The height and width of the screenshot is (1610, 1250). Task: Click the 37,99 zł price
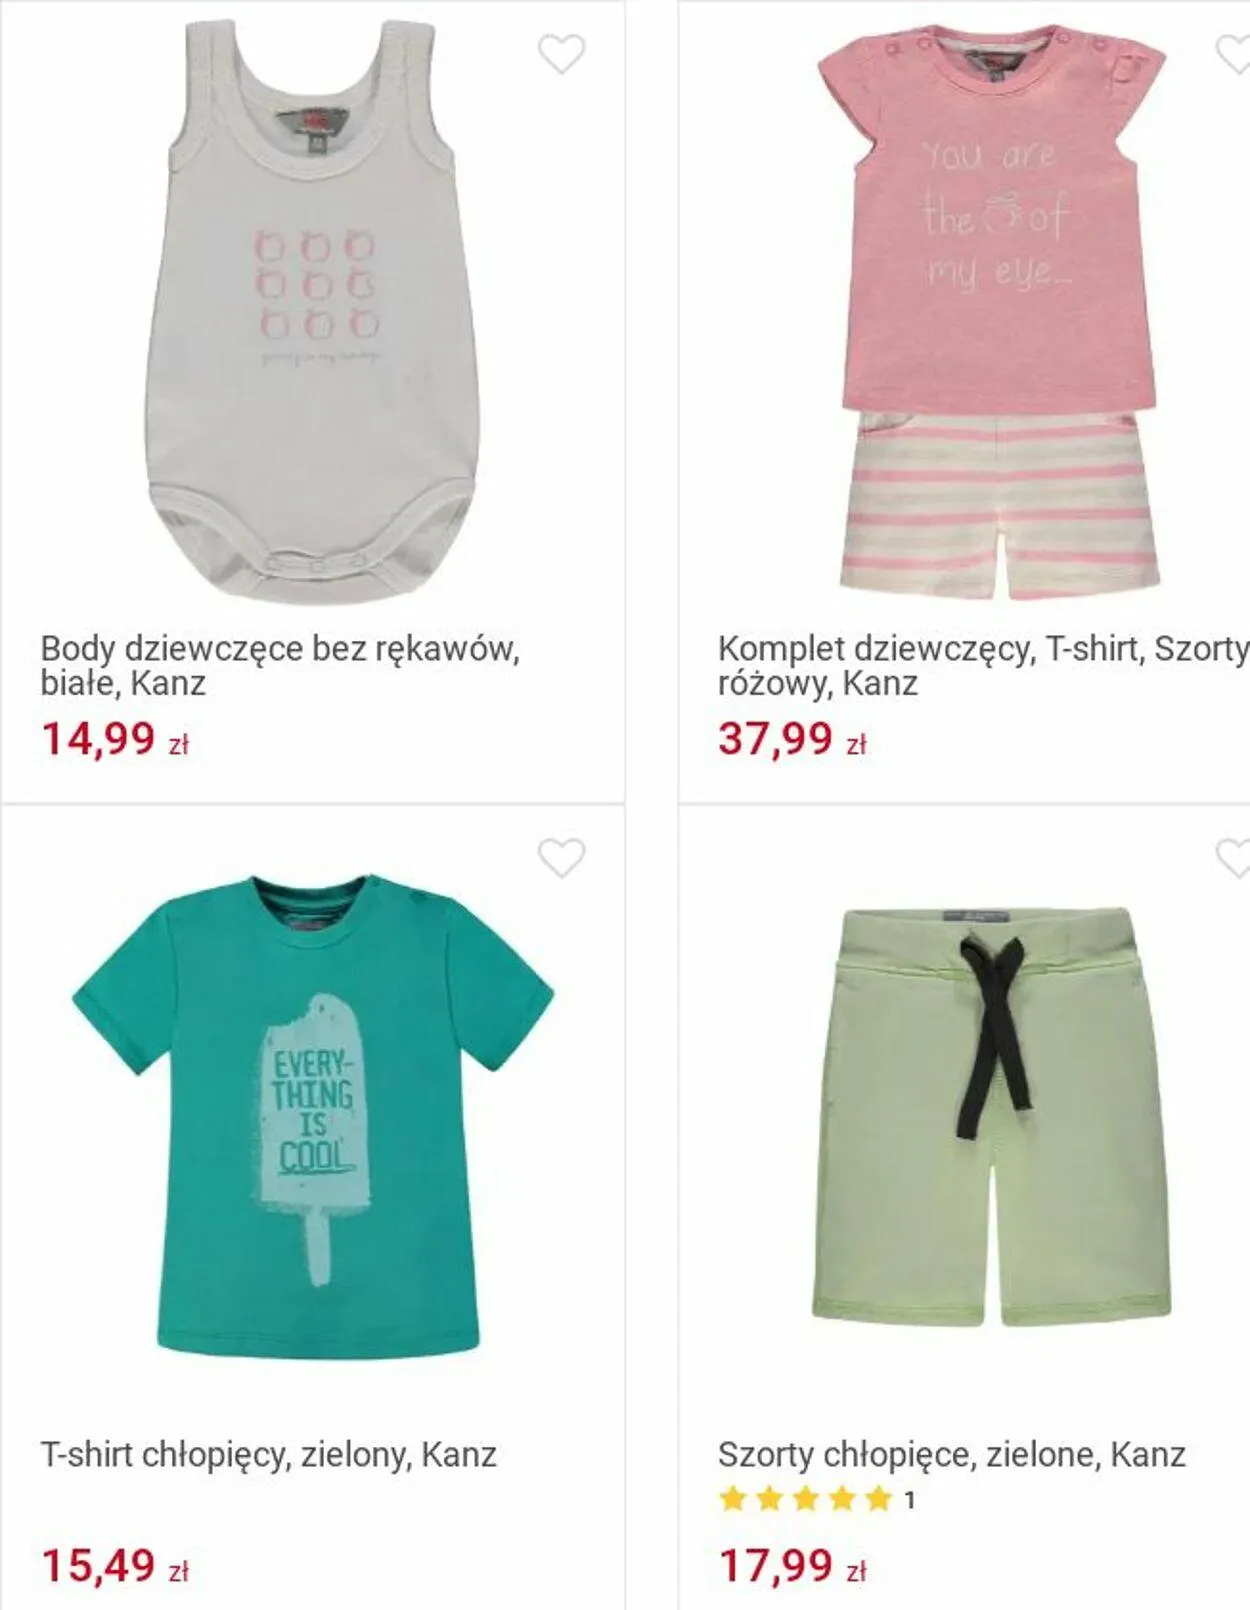click(791, 740)
